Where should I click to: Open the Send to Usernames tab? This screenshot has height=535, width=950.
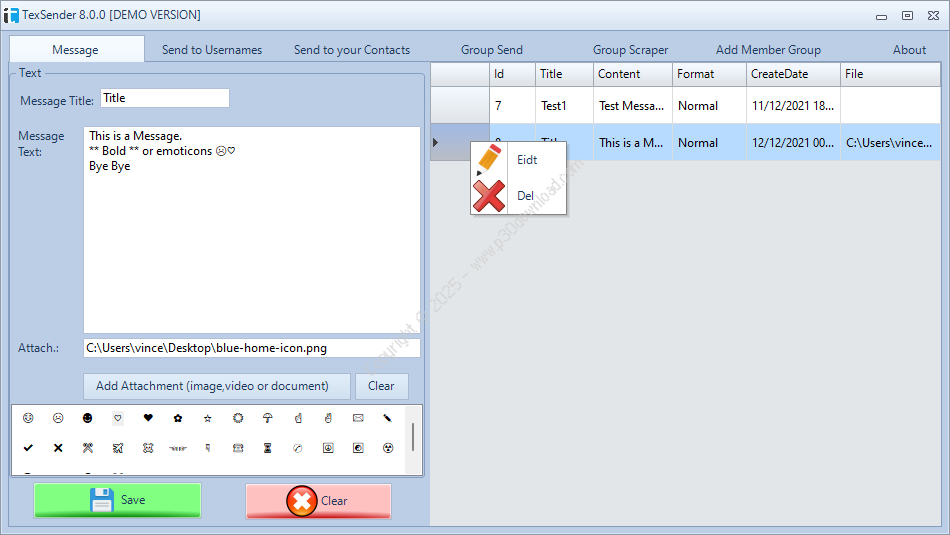coord(212,50)
